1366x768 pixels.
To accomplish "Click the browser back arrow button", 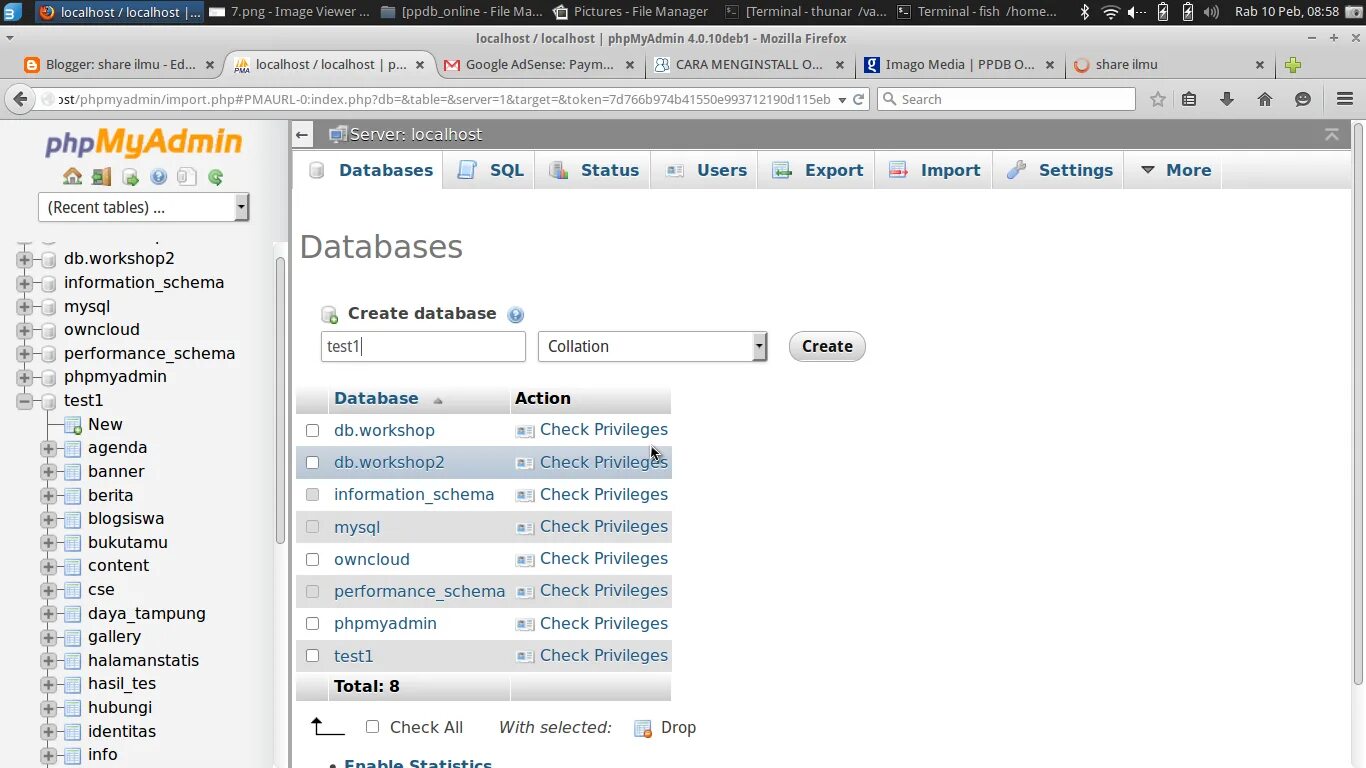I will [20, 99].
